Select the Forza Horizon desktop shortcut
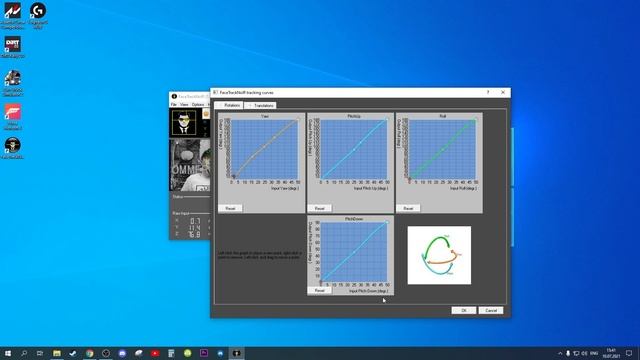This screenshot has width=640, height=360. click(13, 117)
